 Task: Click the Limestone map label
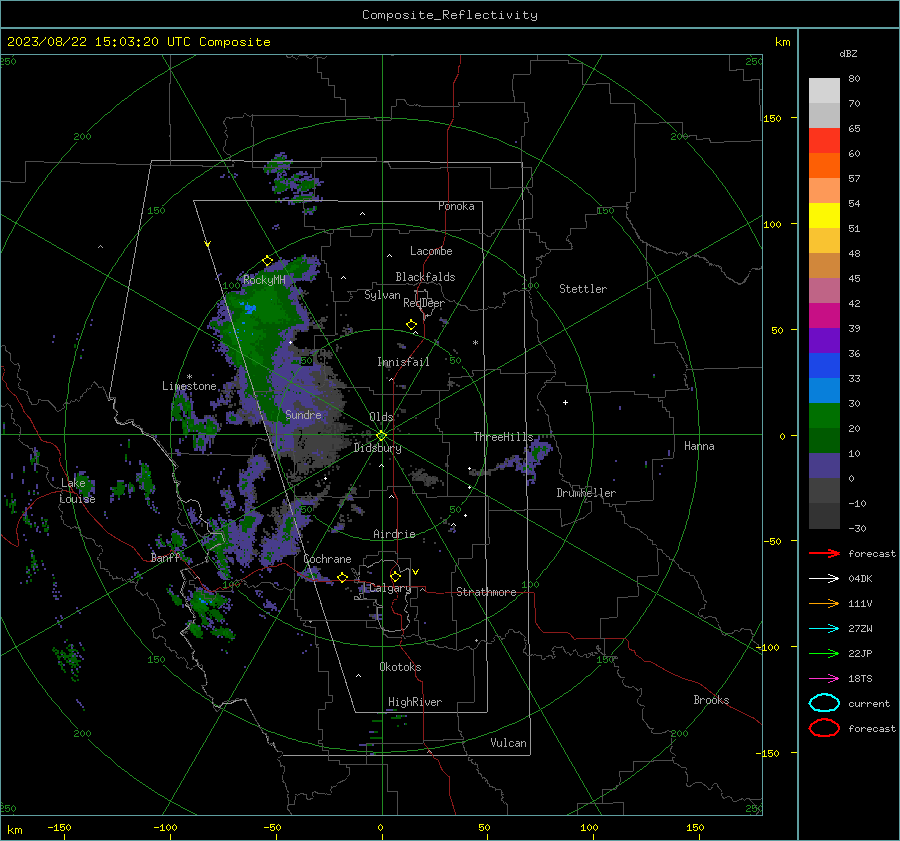[x=189, y=386]
